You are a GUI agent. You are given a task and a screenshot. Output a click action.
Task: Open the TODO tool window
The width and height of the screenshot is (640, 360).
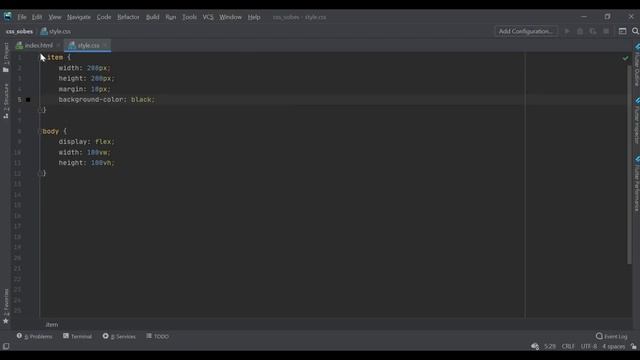point(158,336)
